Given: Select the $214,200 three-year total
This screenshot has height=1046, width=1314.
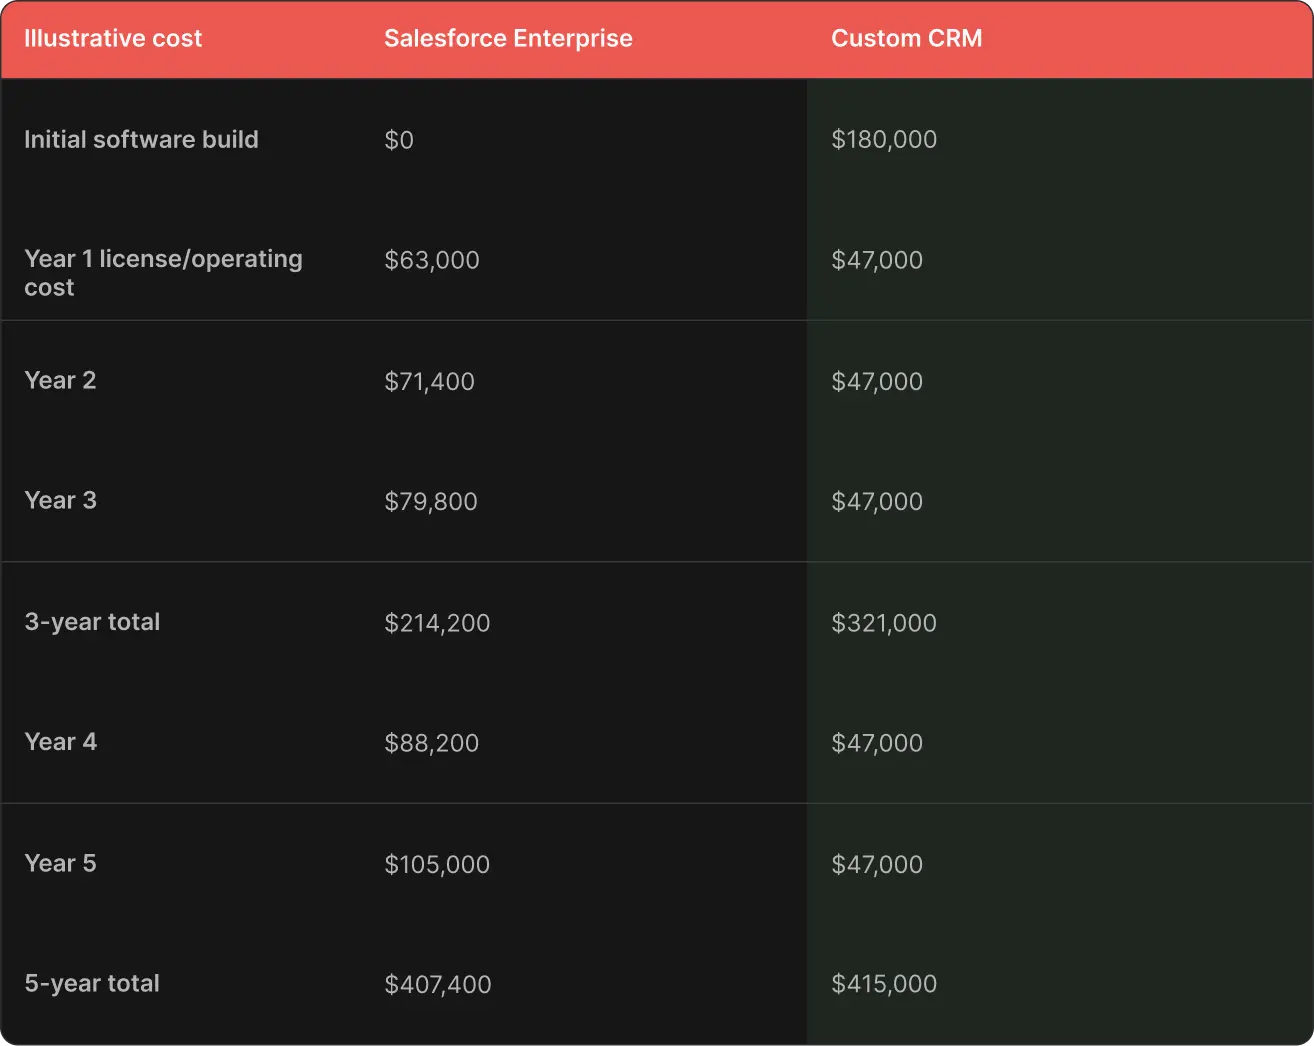Looking at the screenshot, I should tap(437, 623).
